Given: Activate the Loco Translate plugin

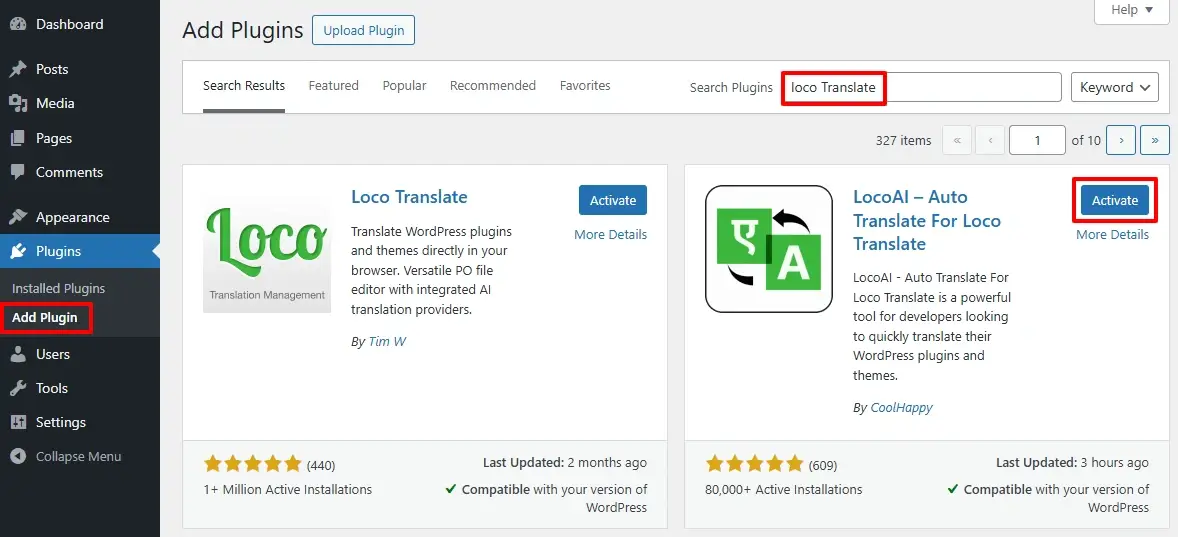Looking at the screenshot, I should (x=613, y=201).
